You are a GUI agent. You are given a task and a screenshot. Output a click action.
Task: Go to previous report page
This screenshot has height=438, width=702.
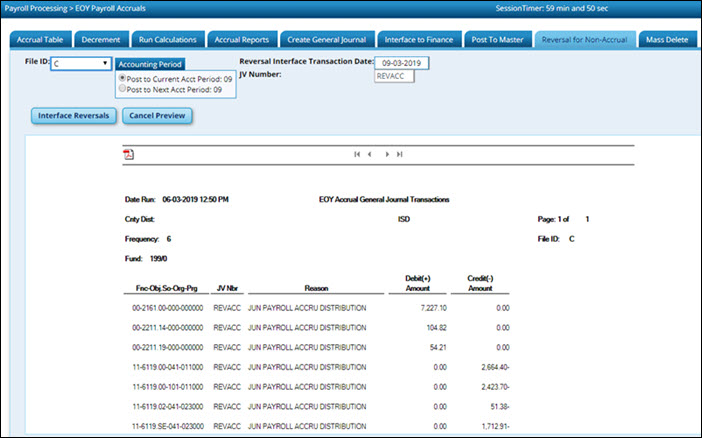pos(370,154)
